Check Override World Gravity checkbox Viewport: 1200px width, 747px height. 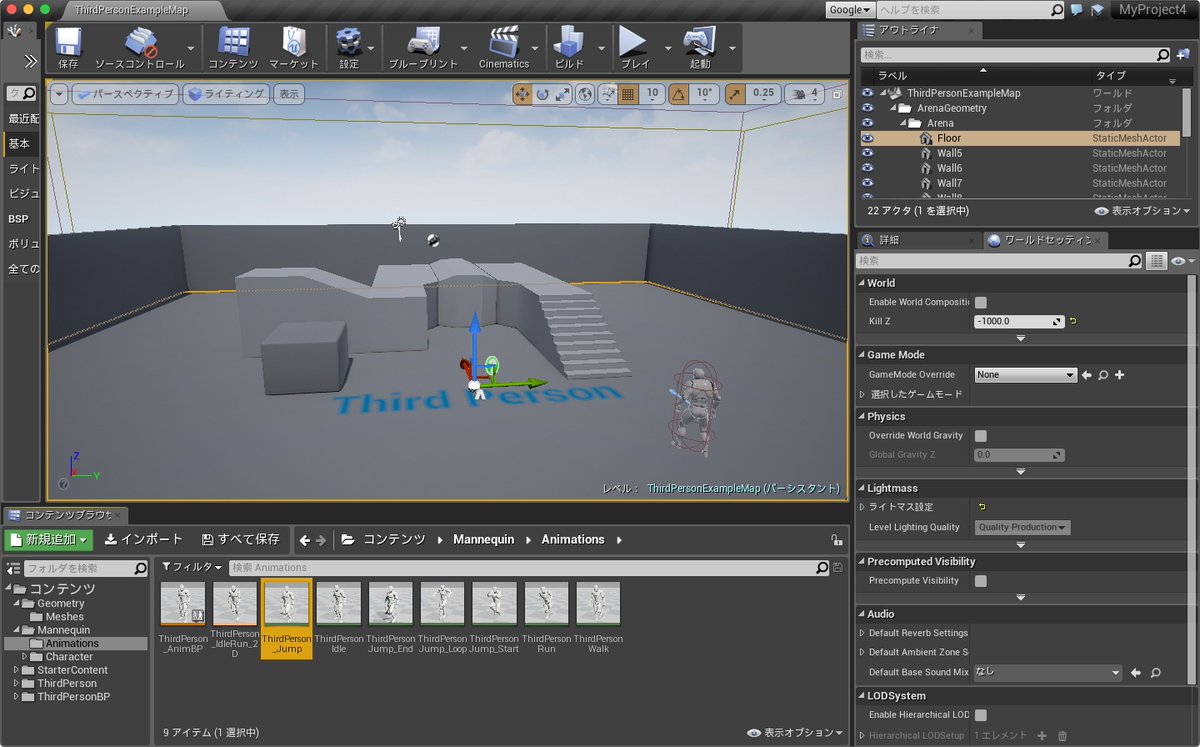[981, 436]
